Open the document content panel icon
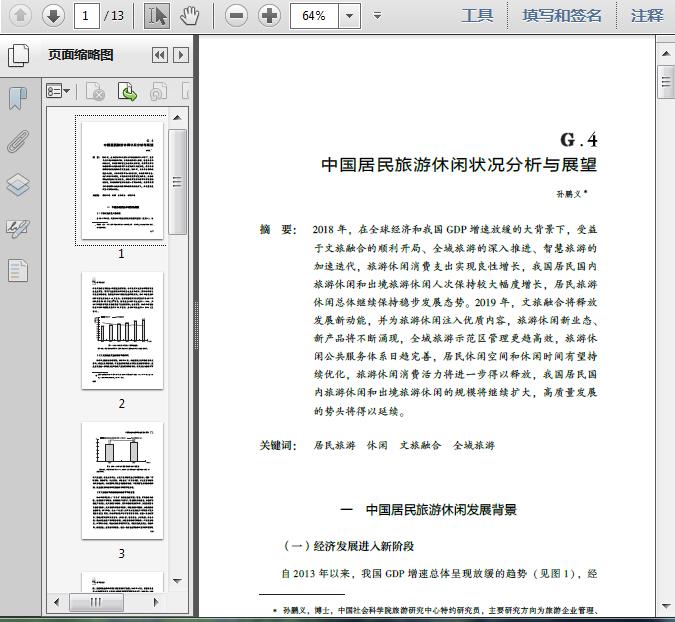The image size is (675, 622). tap(18, 271)
